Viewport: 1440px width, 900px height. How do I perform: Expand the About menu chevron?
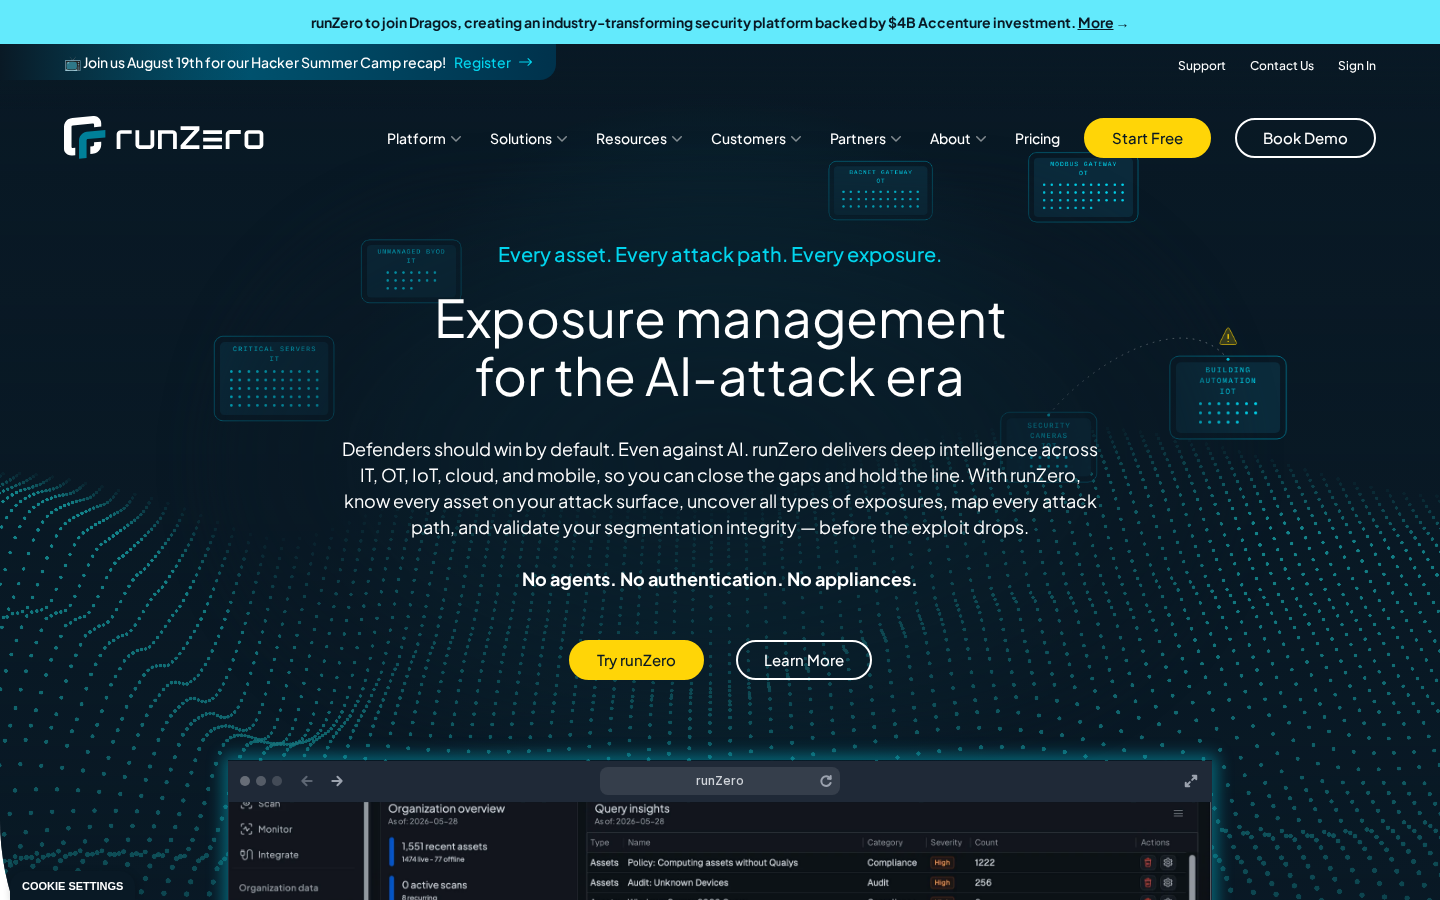point(981,139)
